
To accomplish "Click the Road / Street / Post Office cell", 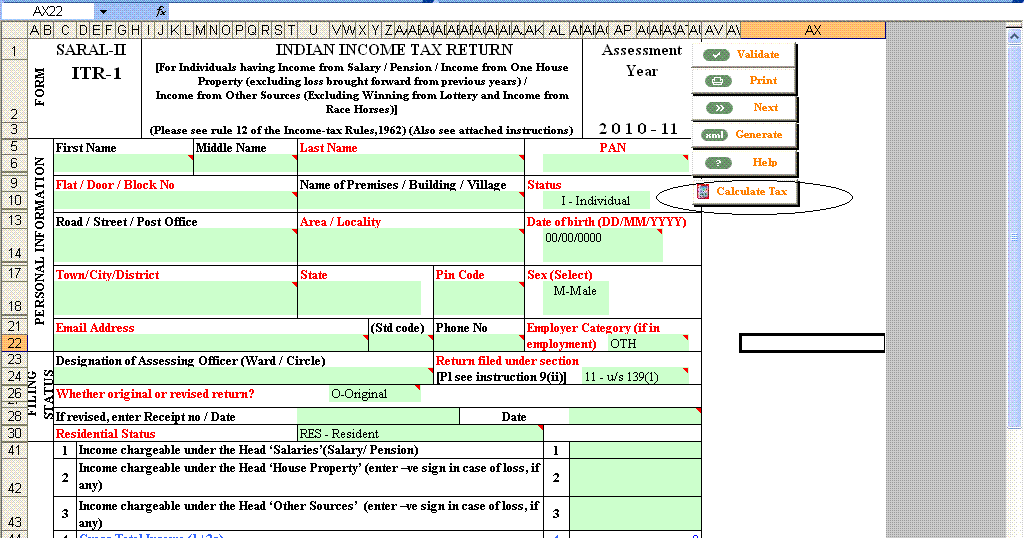I will (175, 245).
